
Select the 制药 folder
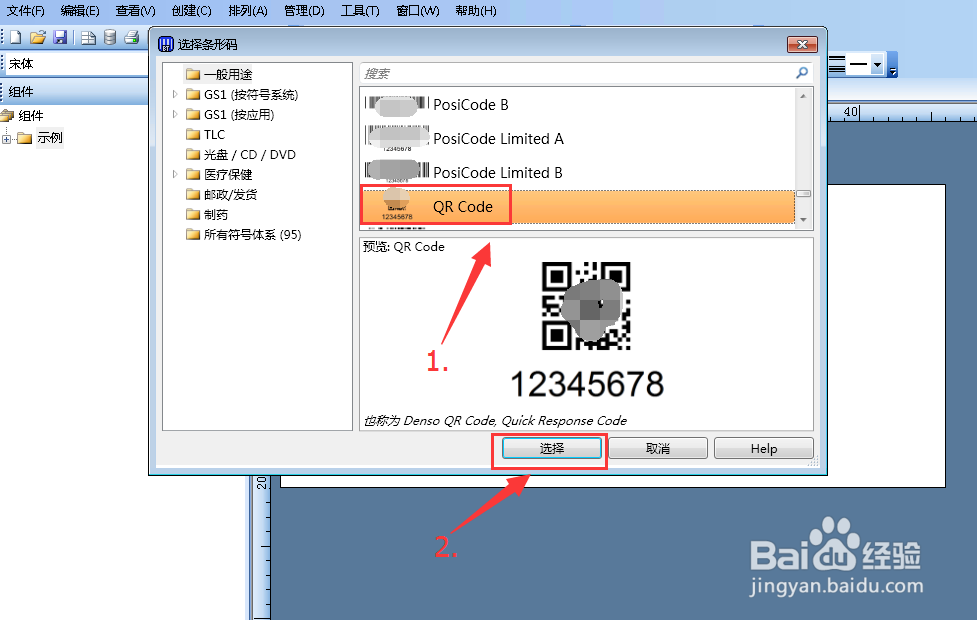(207, 214)
